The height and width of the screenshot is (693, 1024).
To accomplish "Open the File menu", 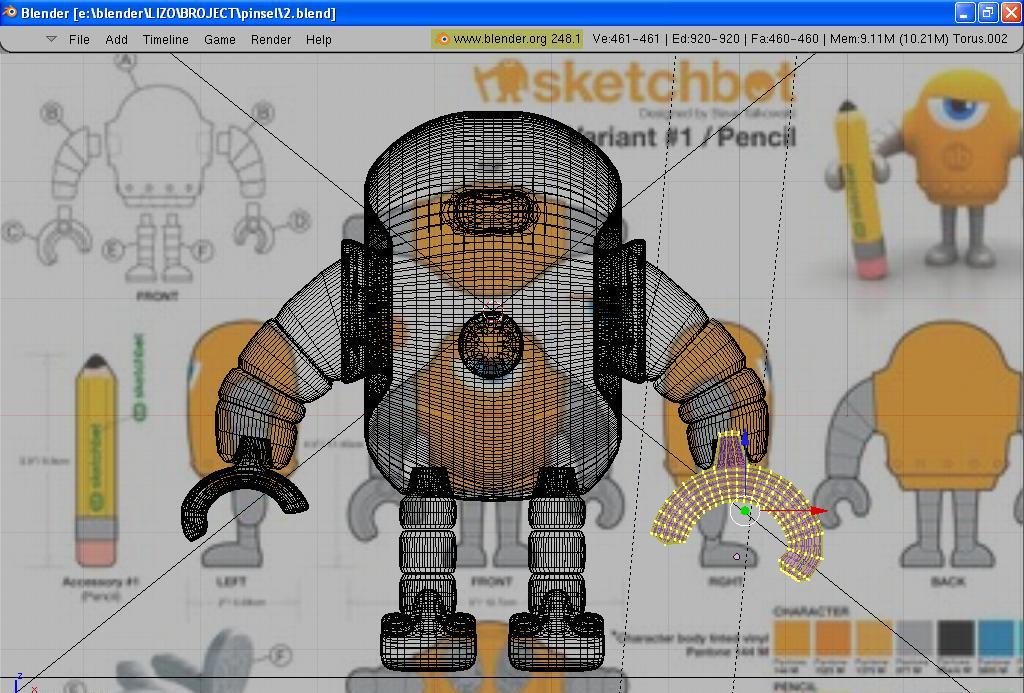I will [x=79, y=40].
